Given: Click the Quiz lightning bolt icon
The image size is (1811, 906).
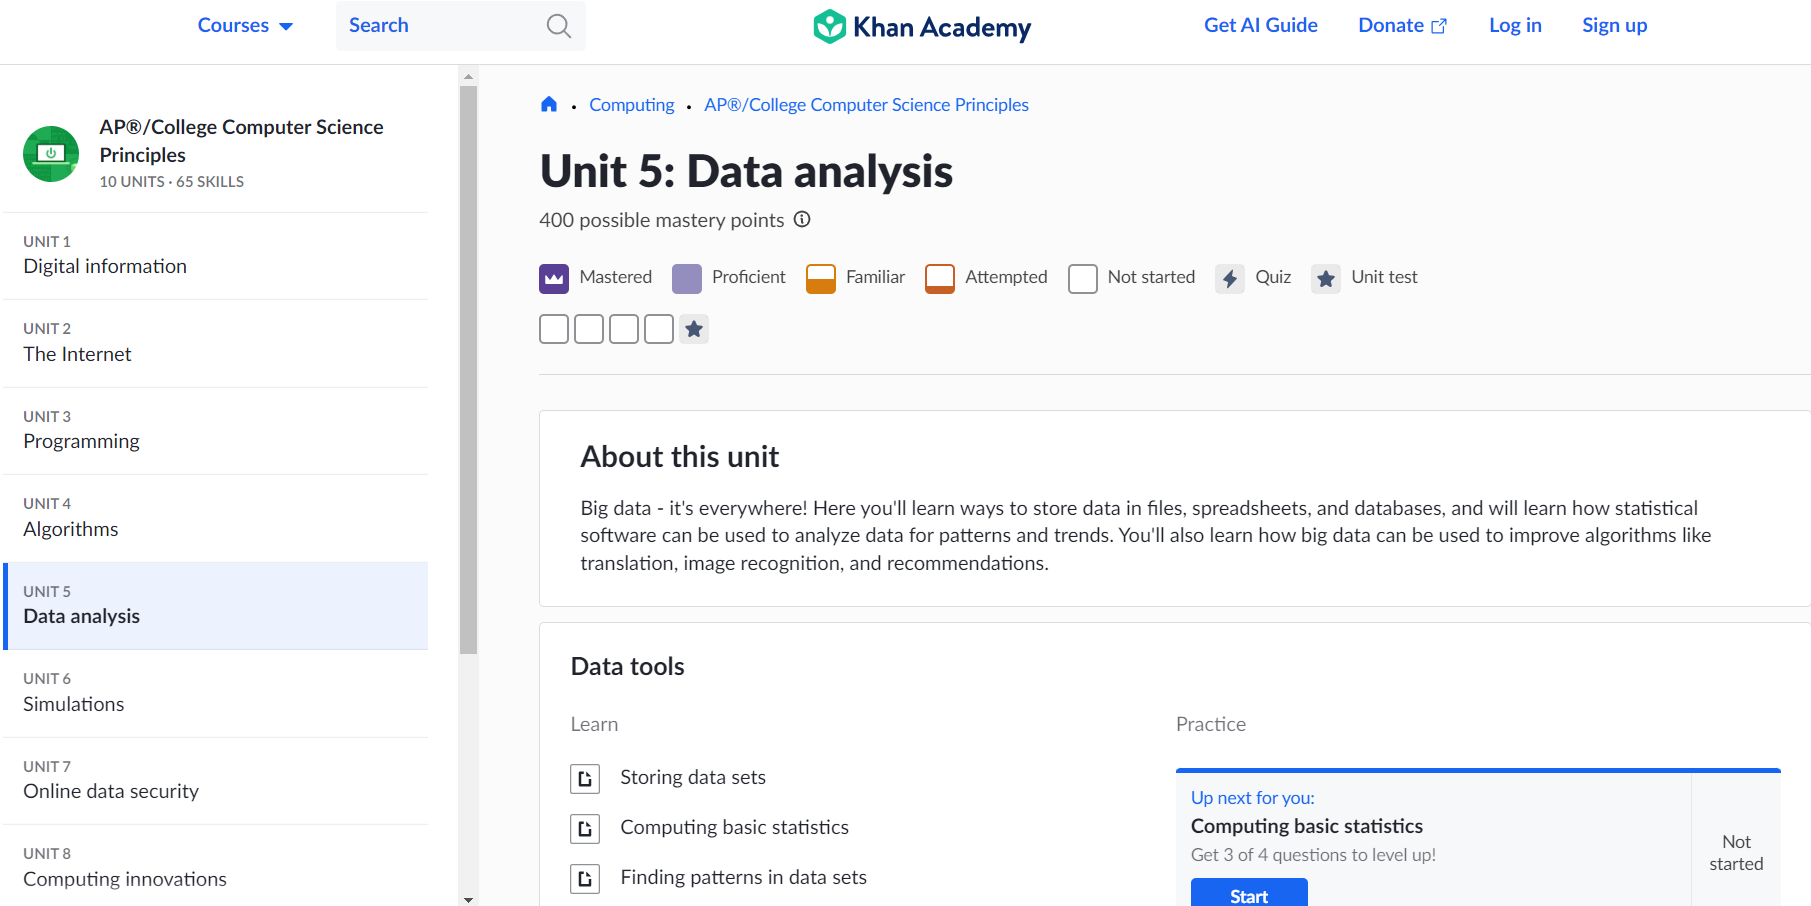Looking at the screenshot, I should (1230, 279).
